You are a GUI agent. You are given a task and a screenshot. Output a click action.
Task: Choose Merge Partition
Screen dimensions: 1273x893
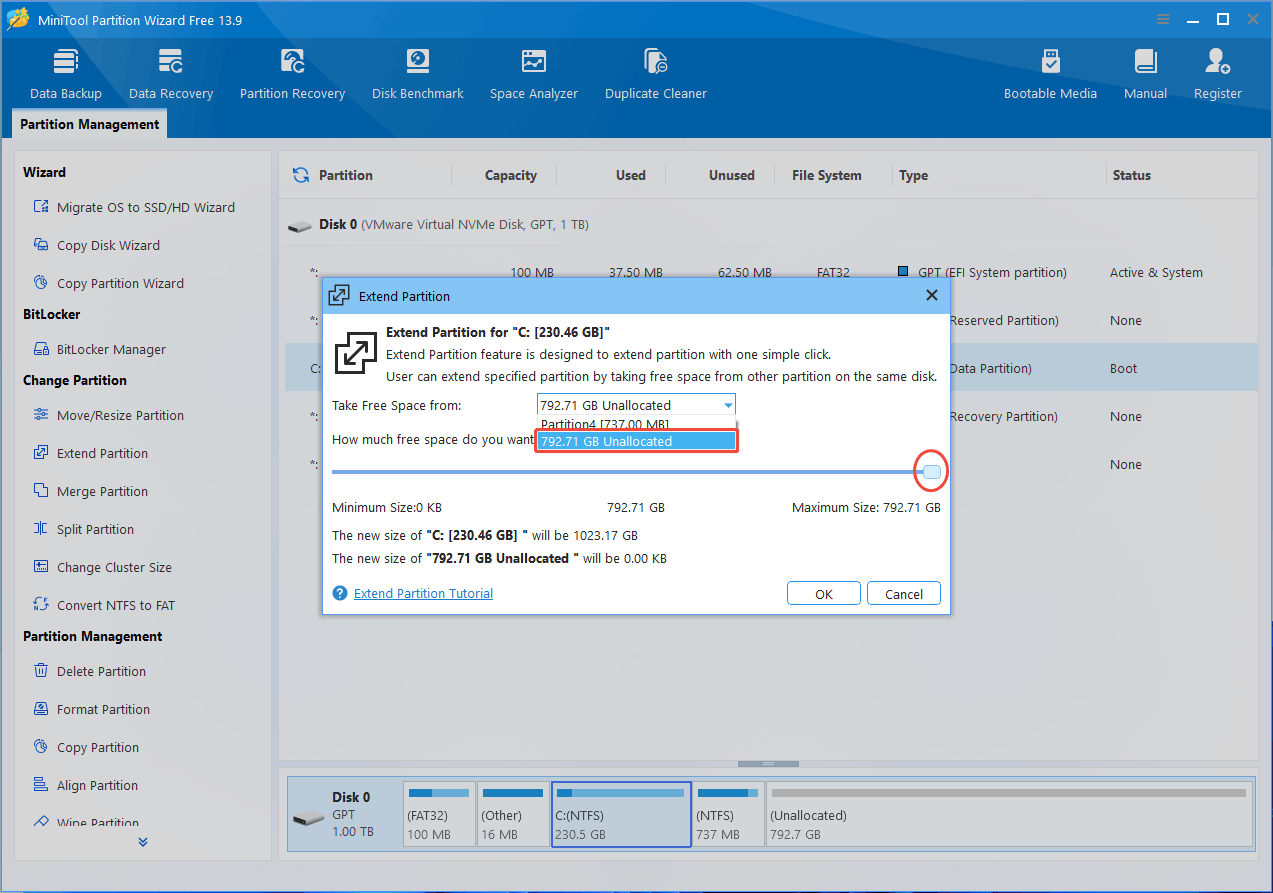90,491
